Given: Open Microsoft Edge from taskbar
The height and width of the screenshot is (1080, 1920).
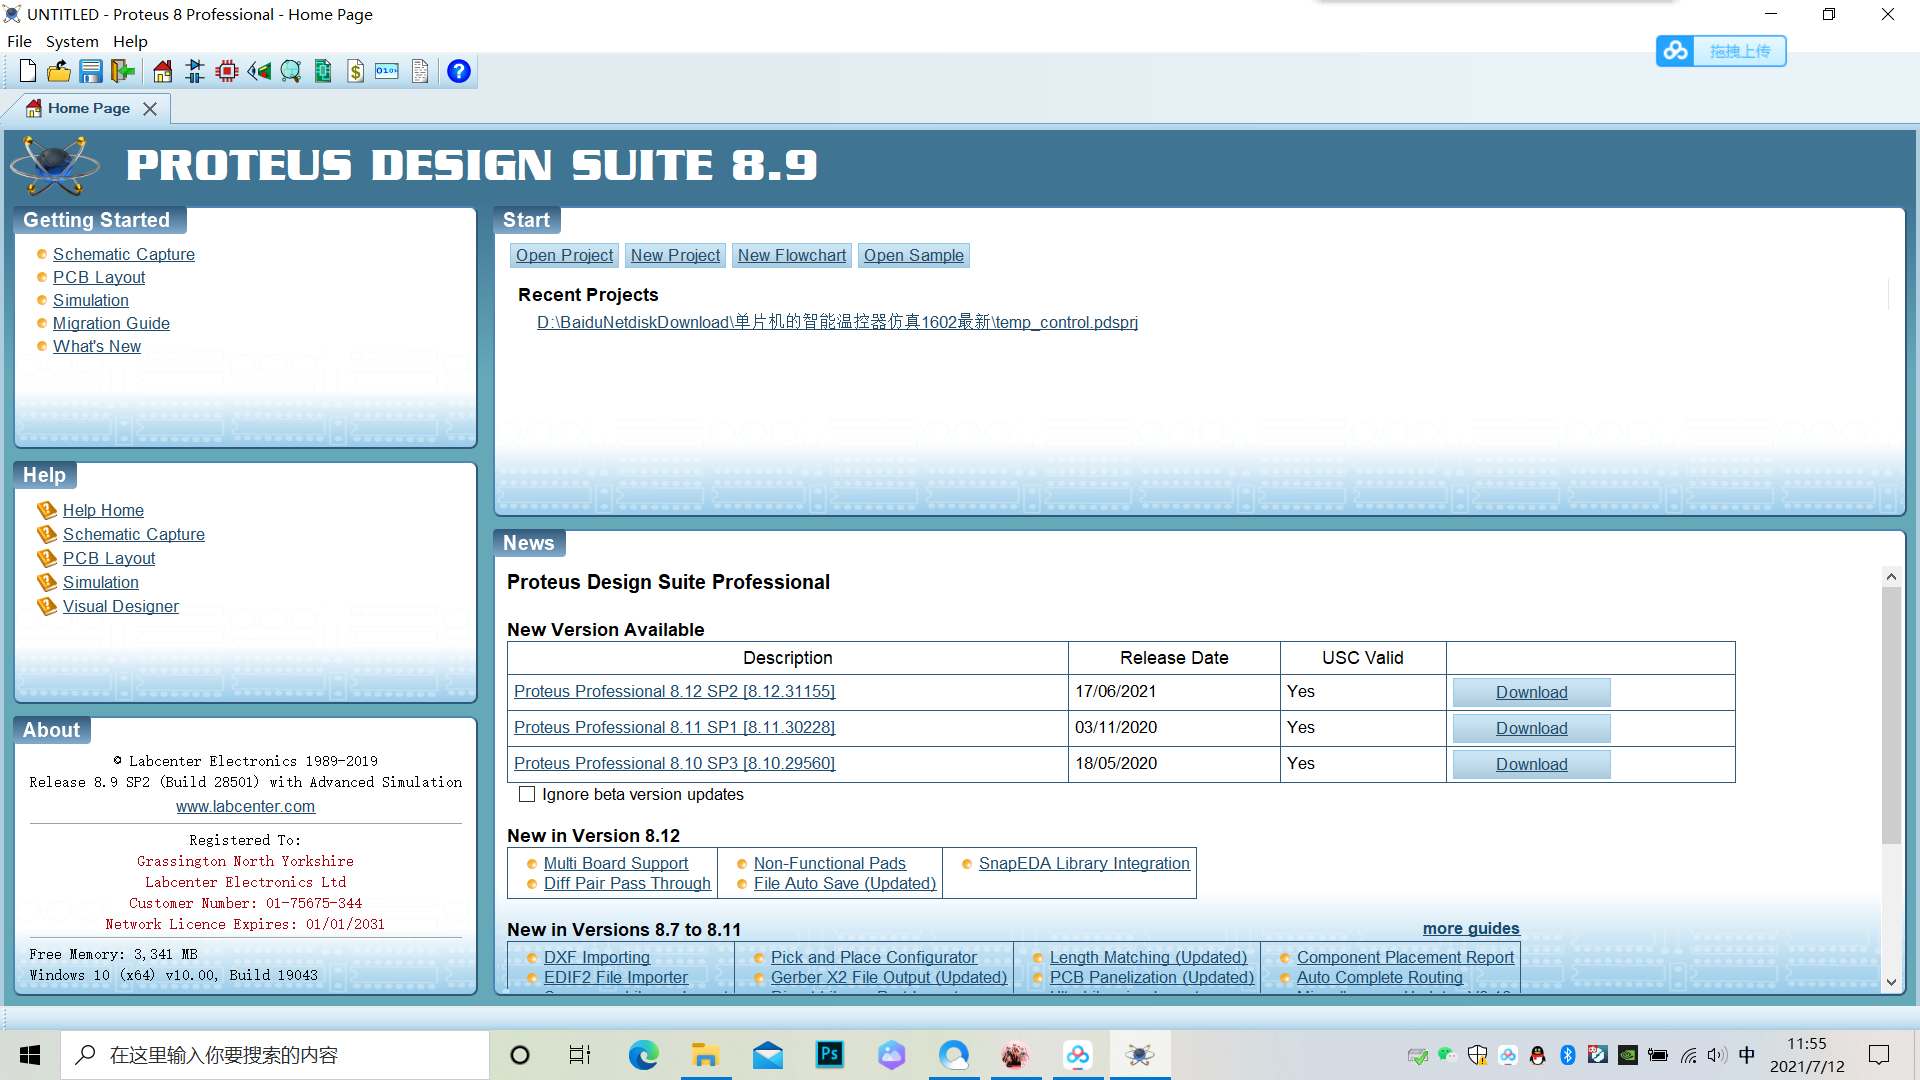Looking at the screenshot, I should point(643,1055).
